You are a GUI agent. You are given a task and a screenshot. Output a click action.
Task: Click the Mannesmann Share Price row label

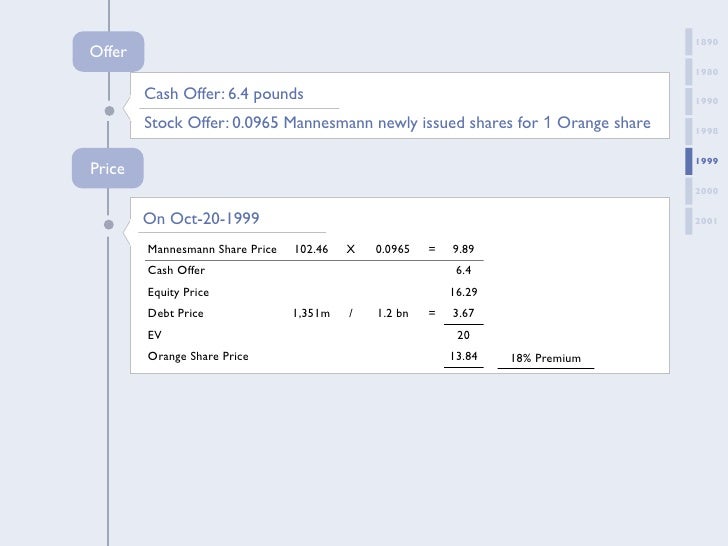tap(212, 249)
